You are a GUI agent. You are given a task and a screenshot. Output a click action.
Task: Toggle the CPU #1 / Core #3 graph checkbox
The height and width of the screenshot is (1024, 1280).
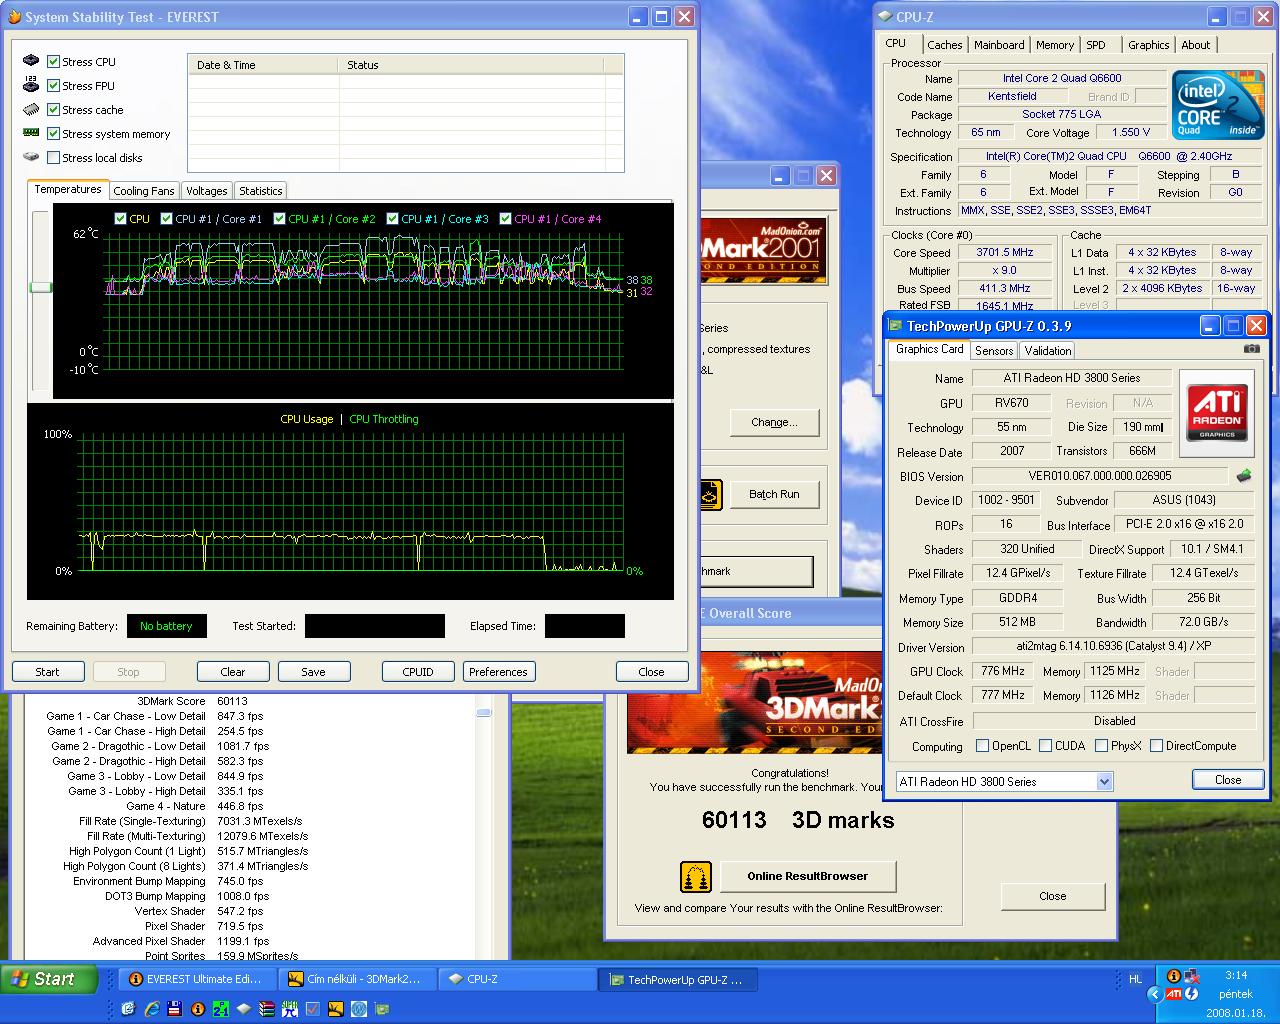click(393, 219)
